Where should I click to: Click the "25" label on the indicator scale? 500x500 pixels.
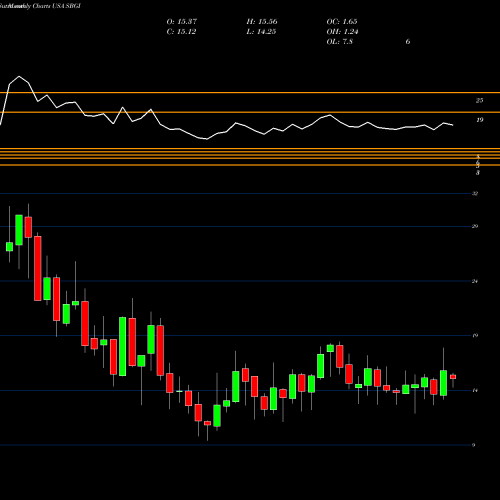point(479,100)
